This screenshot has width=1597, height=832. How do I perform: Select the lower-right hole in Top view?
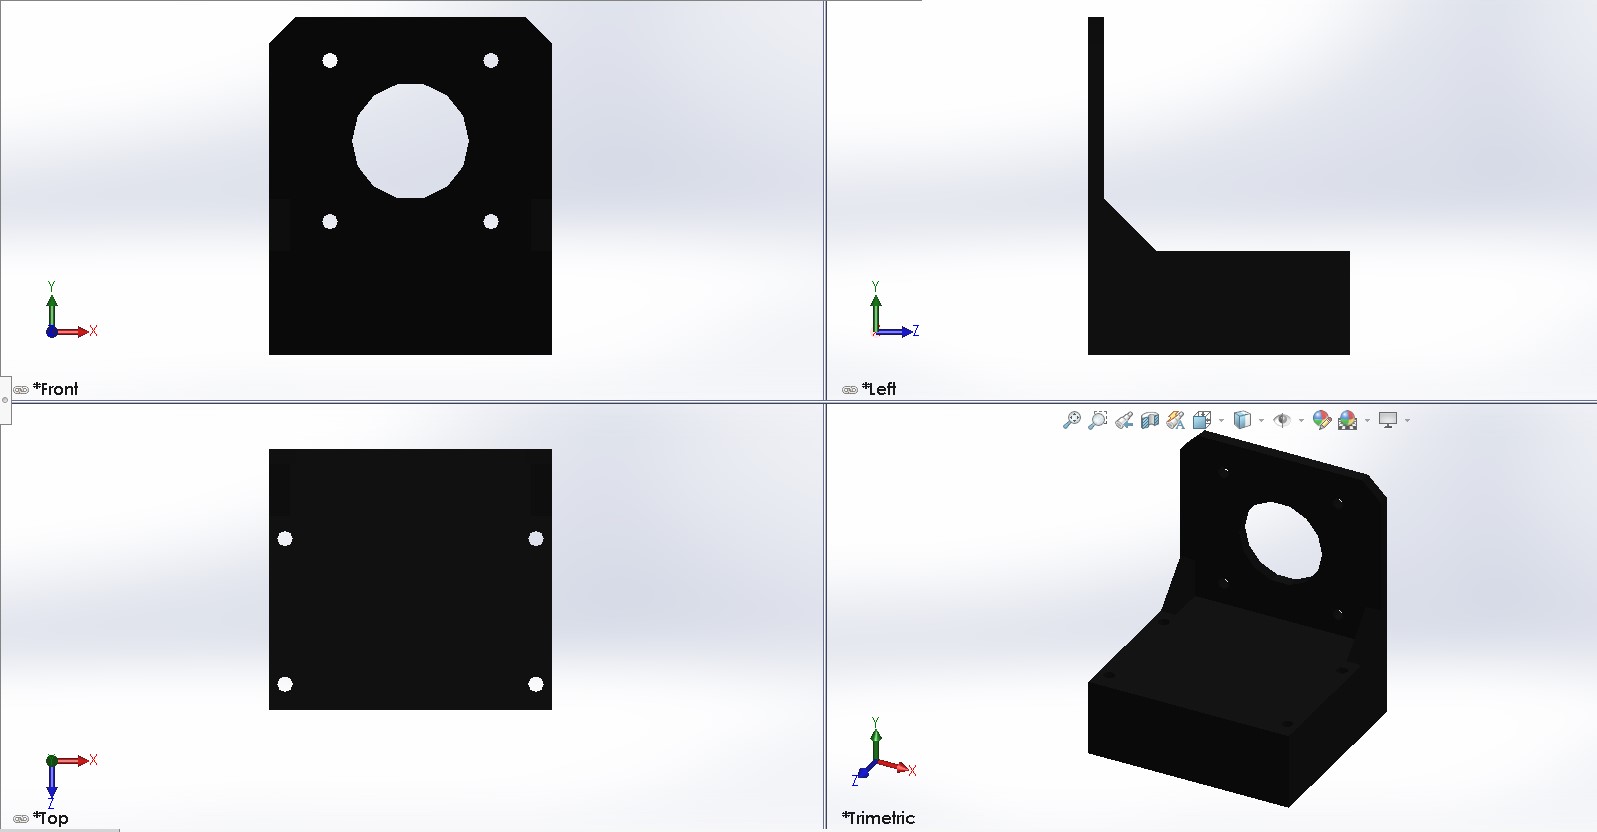point(536,684)
